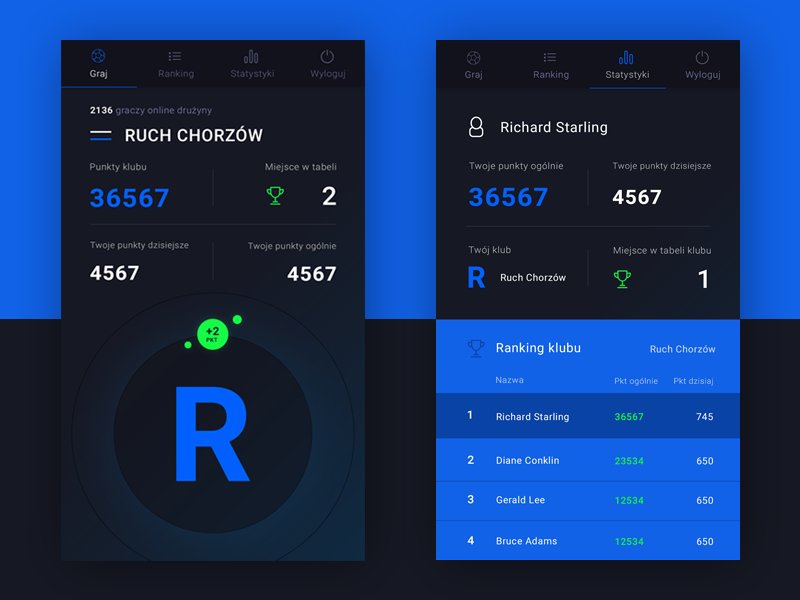Sort by the Pkt ogólnie column header
The image size is (800, 600).
tap(635, 381)
